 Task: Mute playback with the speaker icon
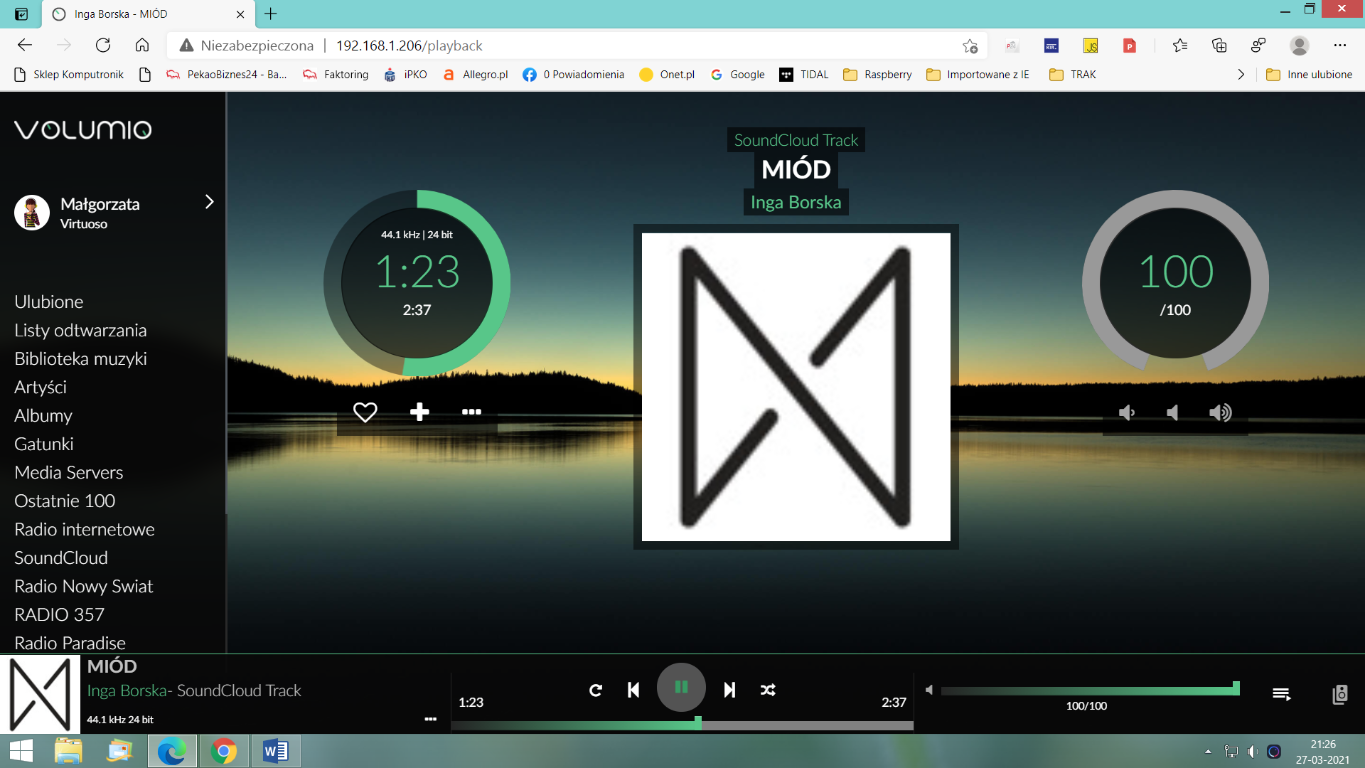coord(1172,413)
